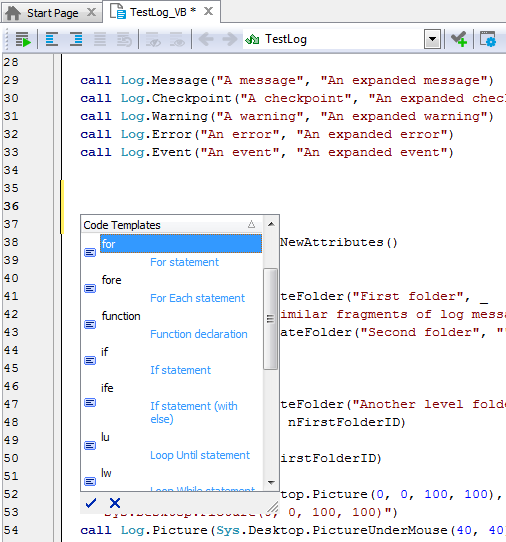Click the Indent block toolbar icon
This screenshot has height=542, width=506.
pos(76,39)
